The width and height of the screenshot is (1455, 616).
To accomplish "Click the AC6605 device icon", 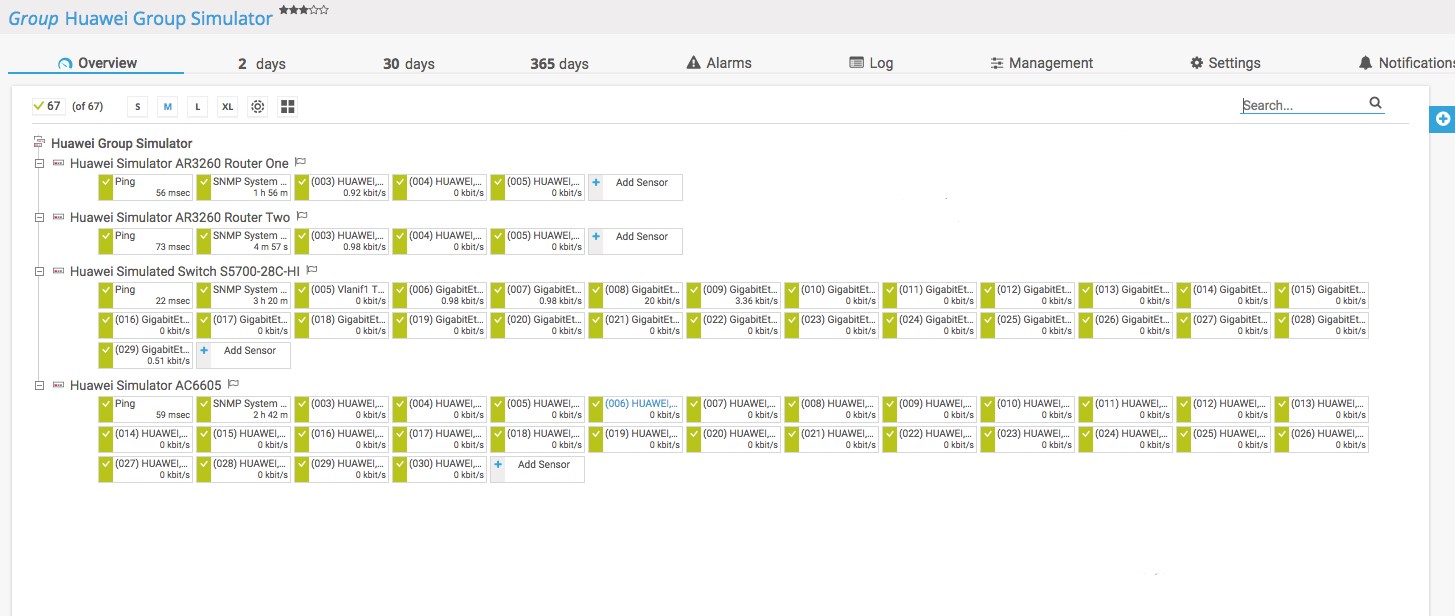I will click(58, 385).
